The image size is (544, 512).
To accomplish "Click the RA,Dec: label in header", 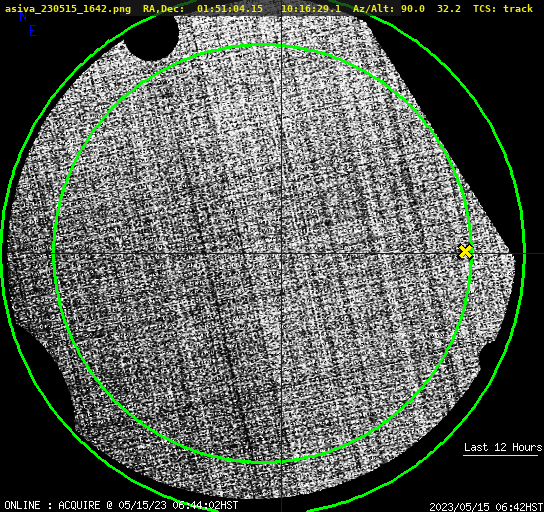I will [x=164, y=8].
